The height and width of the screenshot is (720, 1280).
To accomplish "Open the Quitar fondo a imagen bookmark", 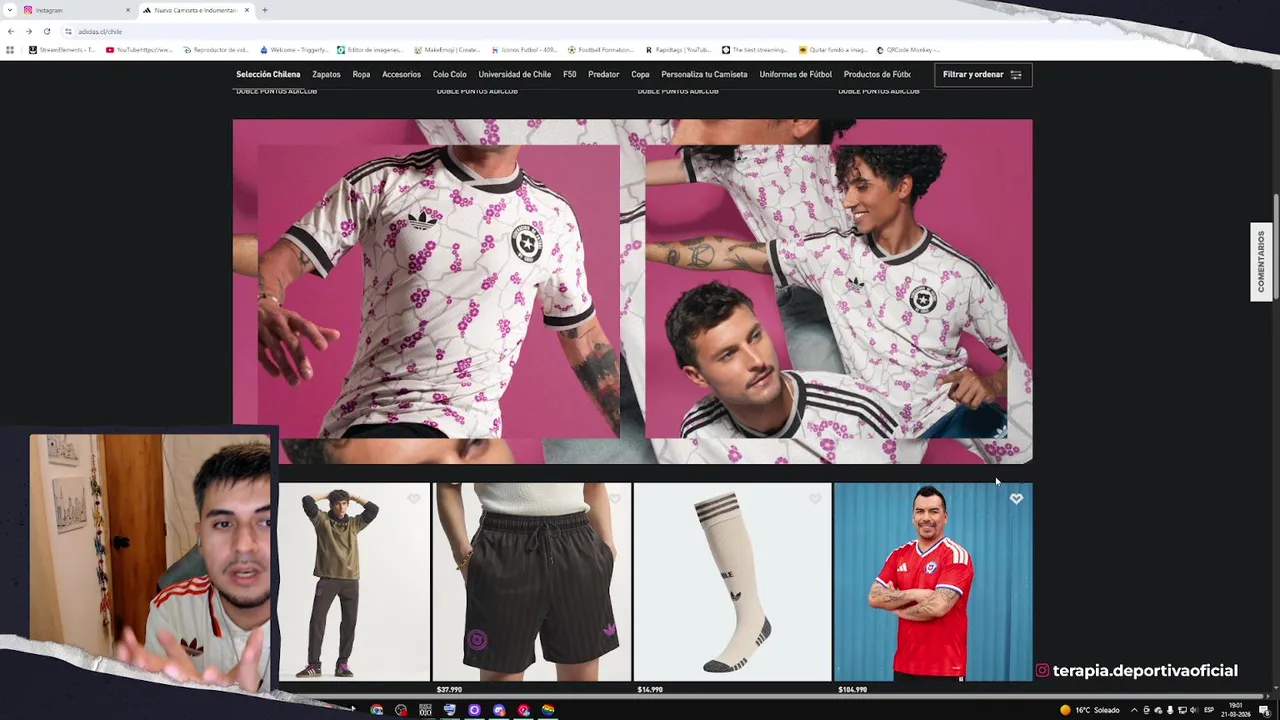I will tap(832, 50).
